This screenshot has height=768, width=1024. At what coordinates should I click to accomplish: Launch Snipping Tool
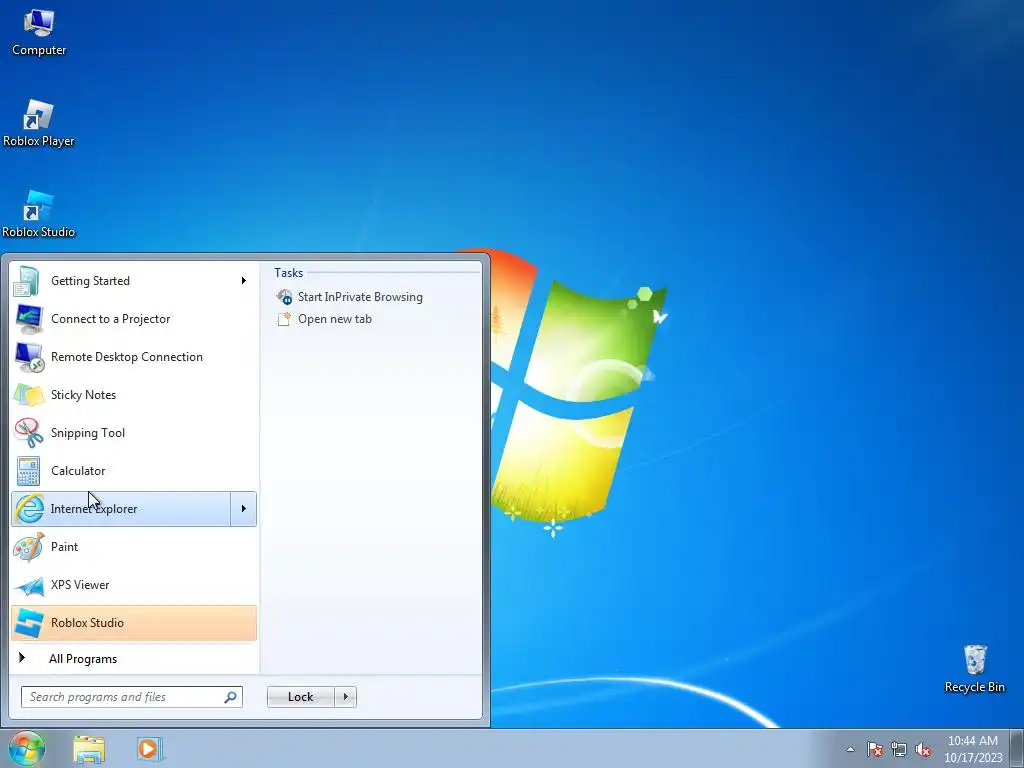point(134,432)
